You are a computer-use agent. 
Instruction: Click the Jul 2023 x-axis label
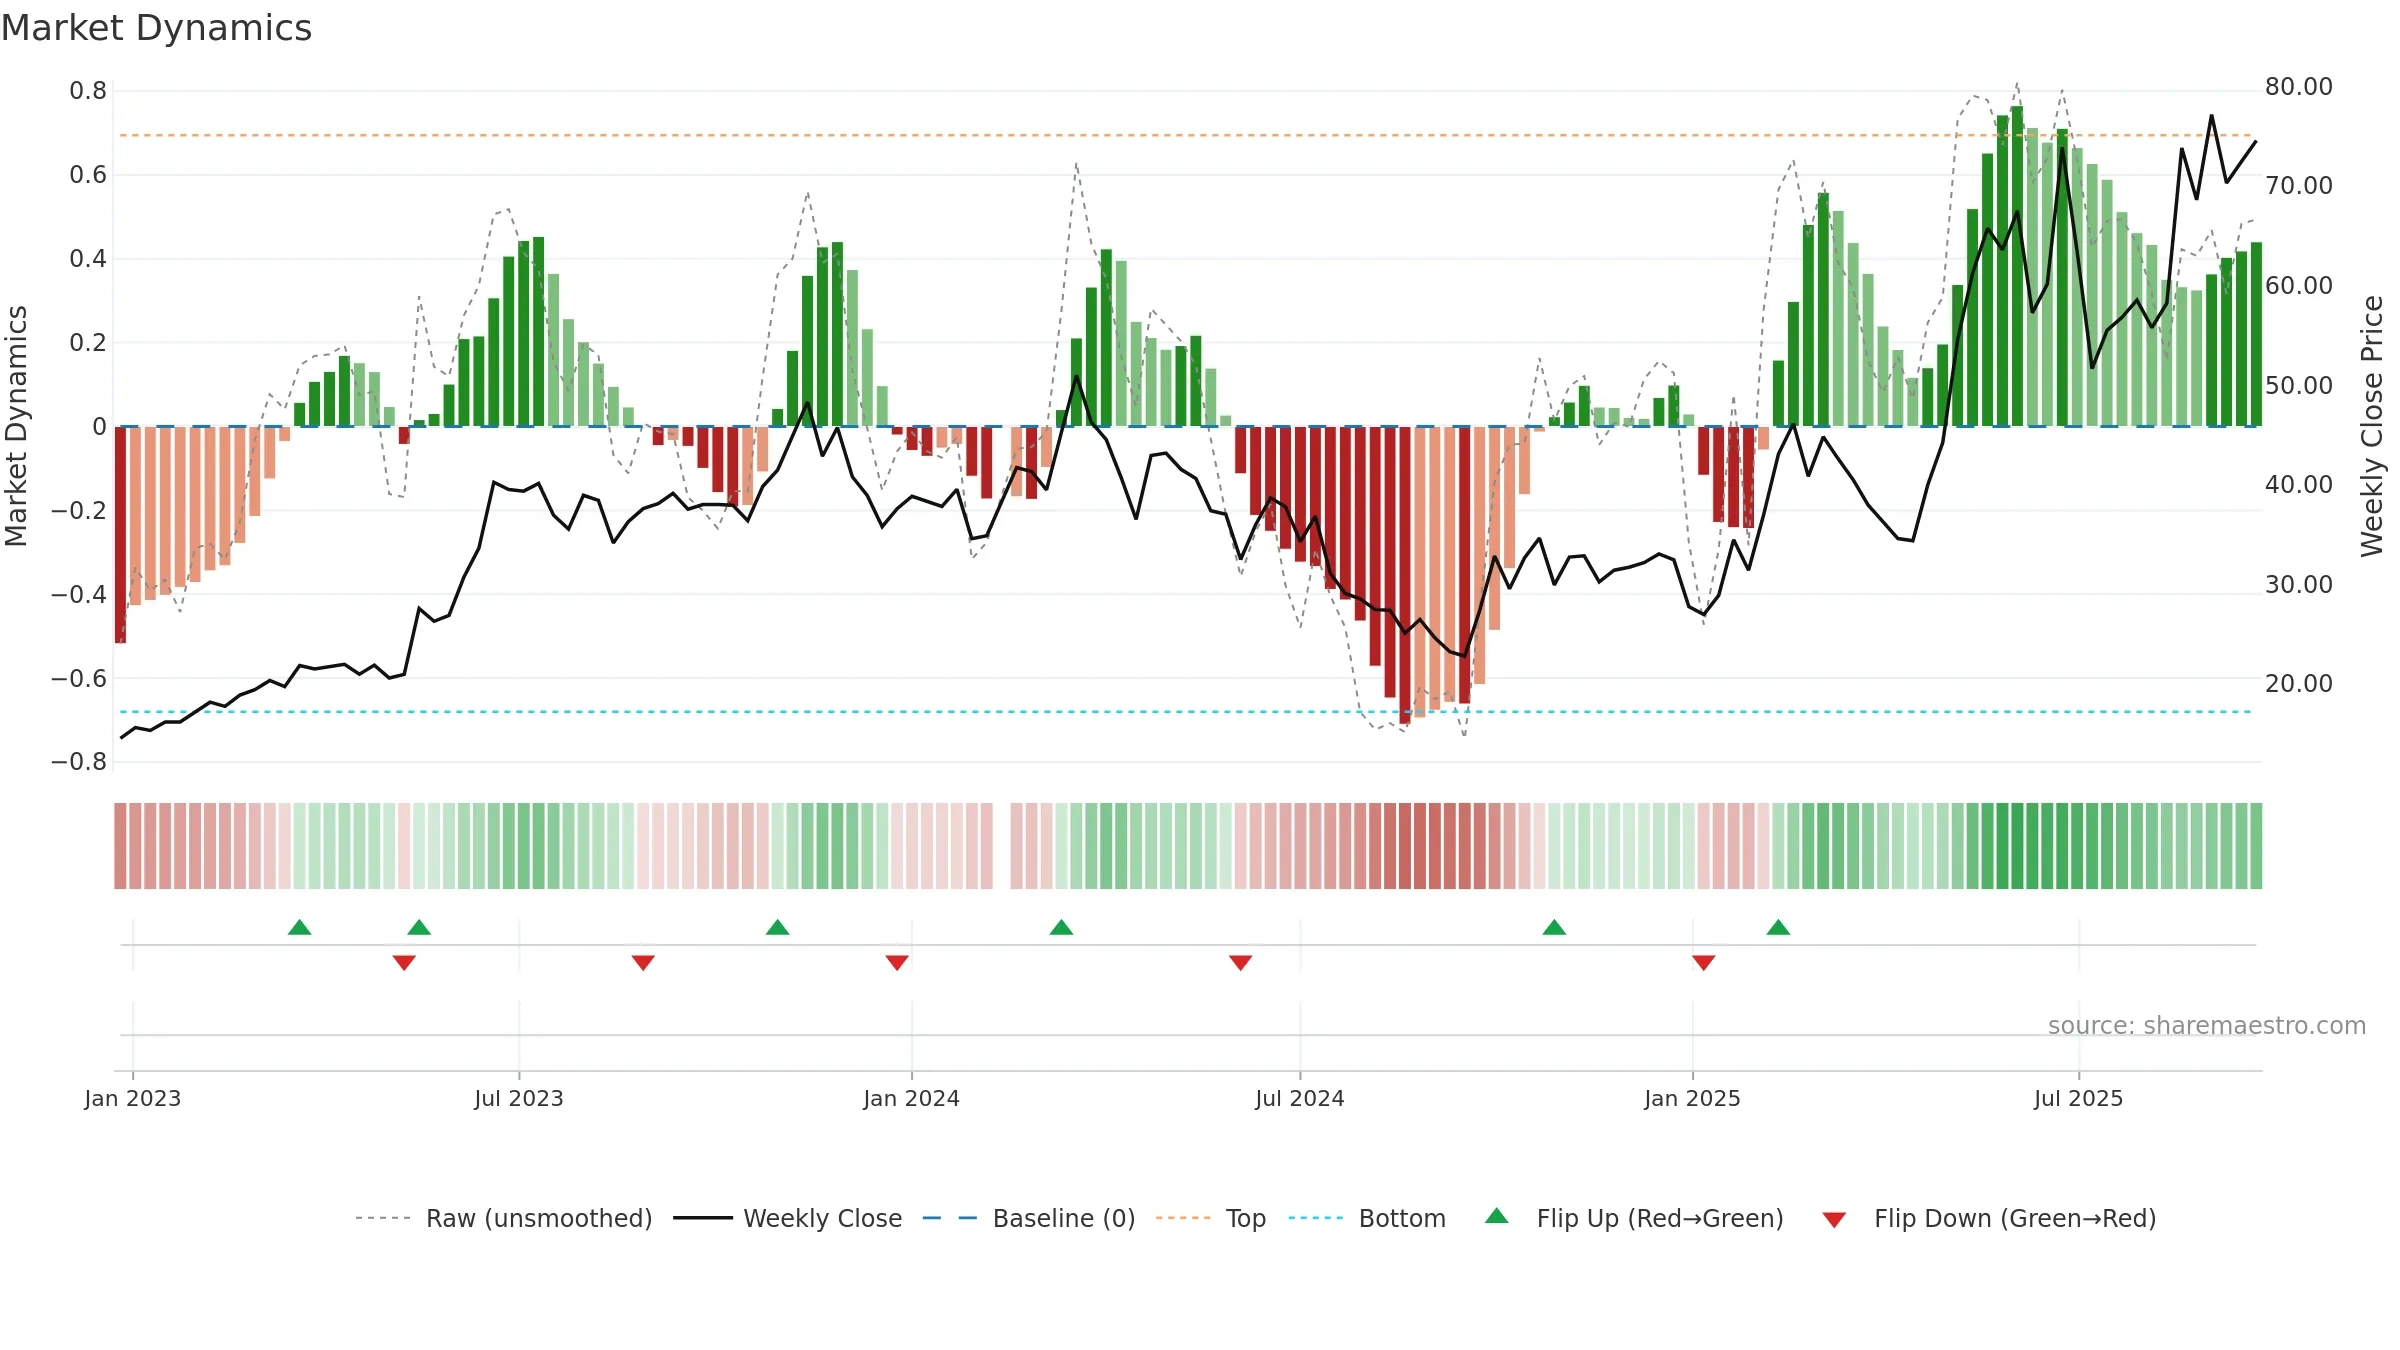coord(519,1098)
